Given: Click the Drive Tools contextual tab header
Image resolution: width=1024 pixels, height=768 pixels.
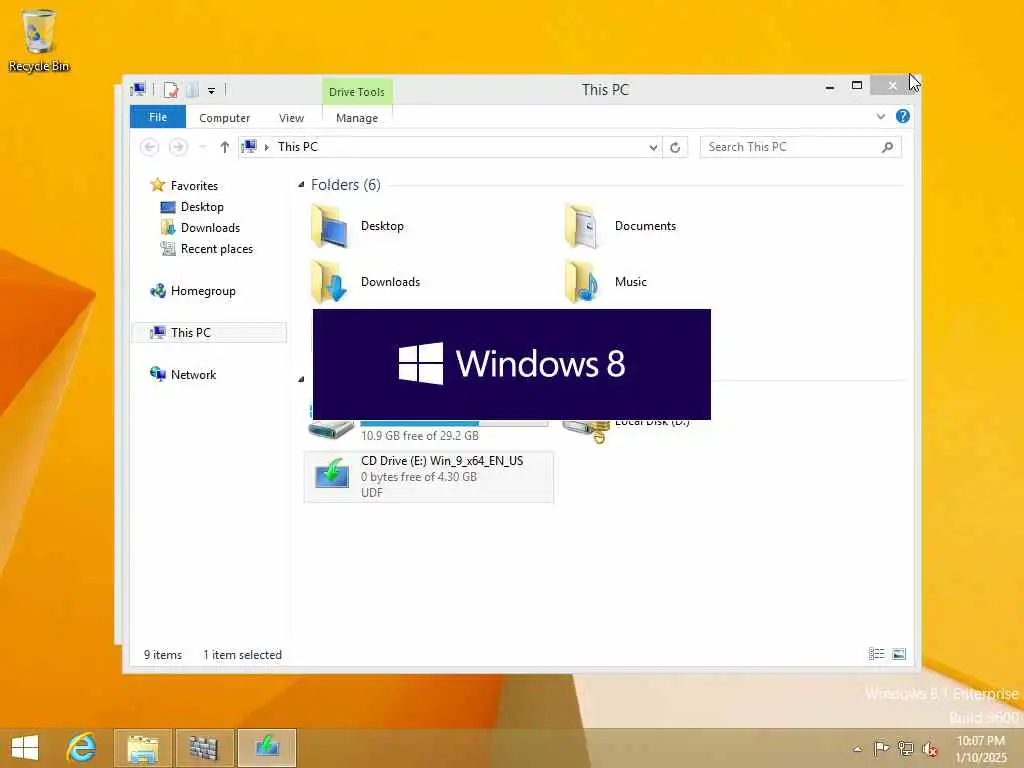Looking at the screenshot, I should click(357, 92).
